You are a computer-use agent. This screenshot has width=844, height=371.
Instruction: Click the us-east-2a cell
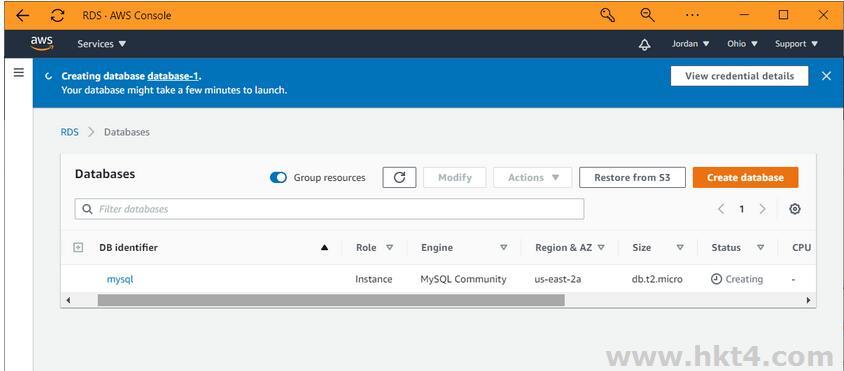(558, 279)
